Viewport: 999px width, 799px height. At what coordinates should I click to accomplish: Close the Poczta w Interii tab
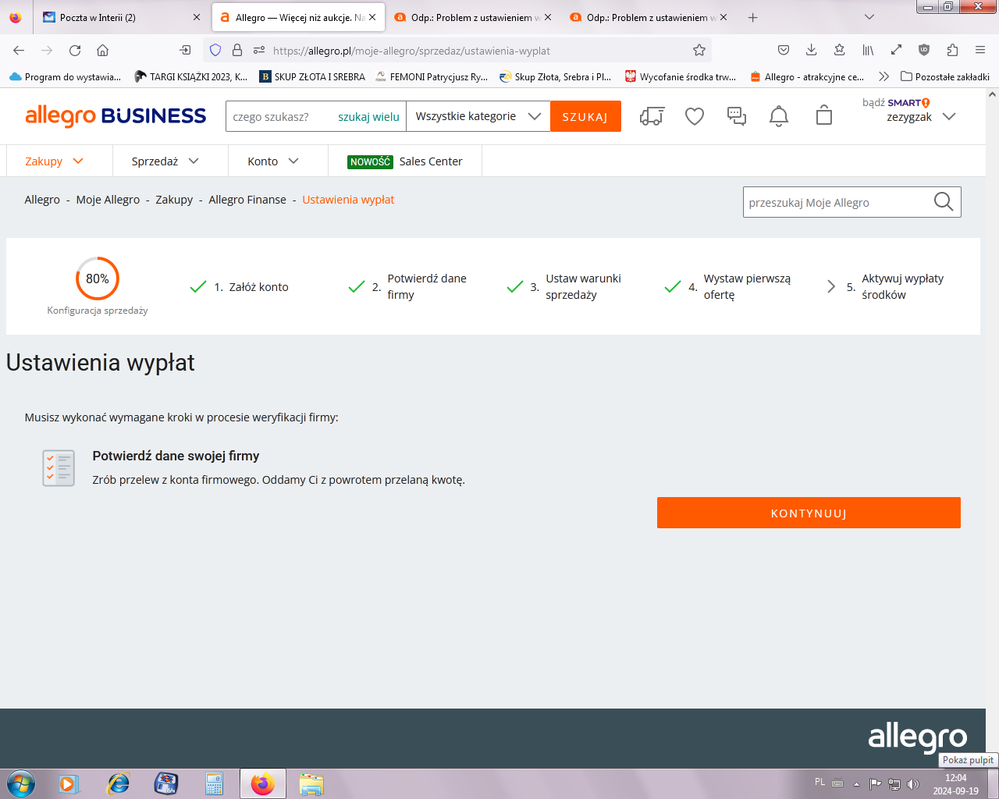196,17
